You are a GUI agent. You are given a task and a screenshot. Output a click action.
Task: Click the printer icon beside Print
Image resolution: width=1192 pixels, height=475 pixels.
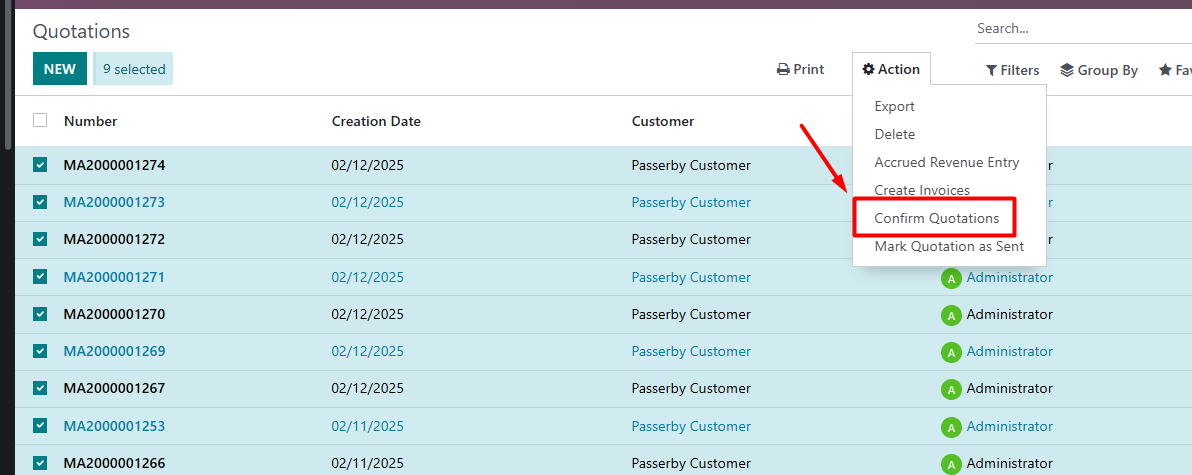[x=783, y=70]
